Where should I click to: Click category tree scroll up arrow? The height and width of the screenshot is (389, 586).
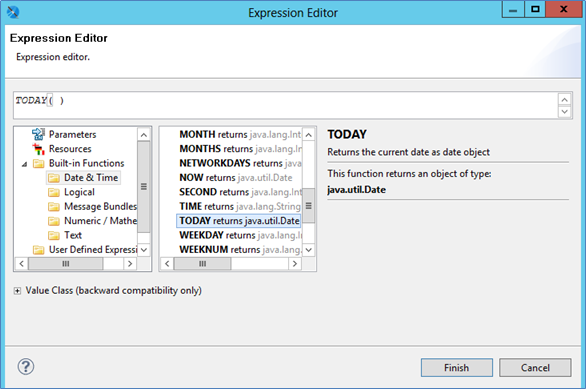[x=144, y=135]
